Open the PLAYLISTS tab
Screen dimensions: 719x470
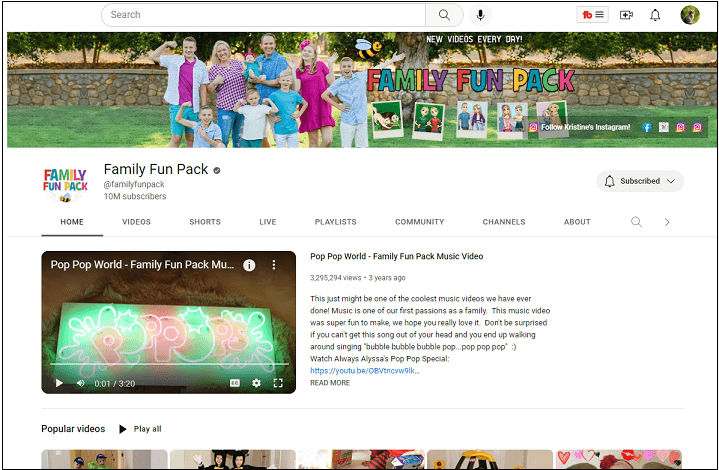tap(336, 222)
